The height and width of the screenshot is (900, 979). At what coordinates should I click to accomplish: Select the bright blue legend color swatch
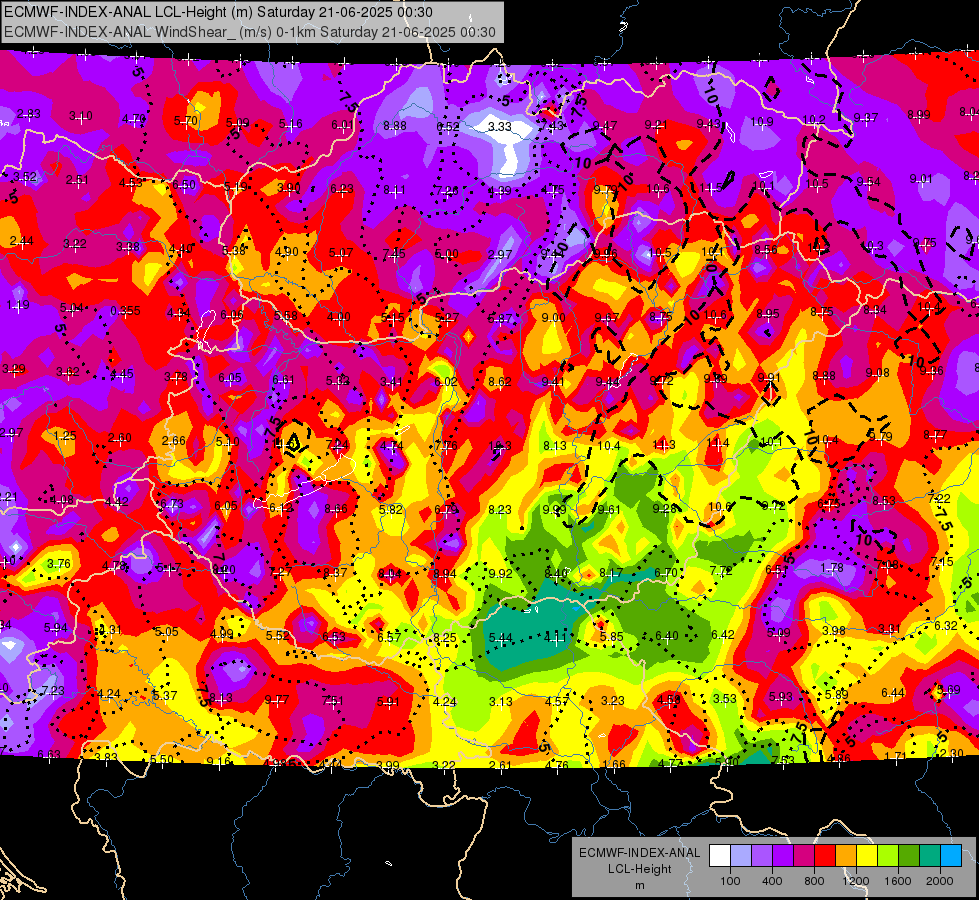(x=951, y=856)
